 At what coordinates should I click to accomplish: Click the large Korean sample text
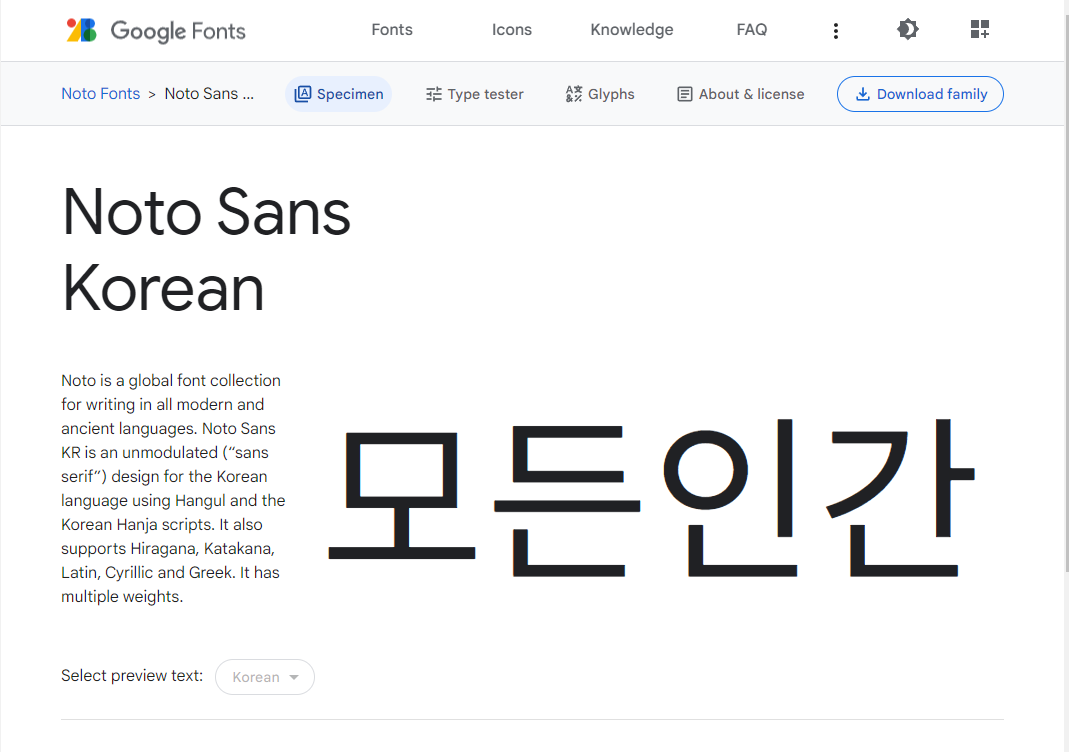[652, 498]
